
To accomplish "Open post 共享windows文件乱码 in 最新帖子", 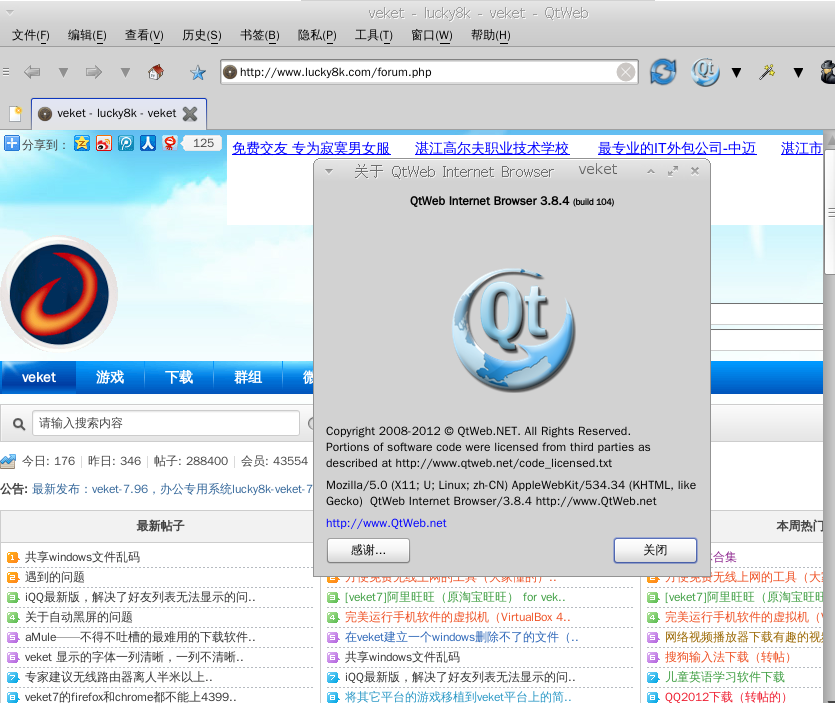I will pos(83,557).
